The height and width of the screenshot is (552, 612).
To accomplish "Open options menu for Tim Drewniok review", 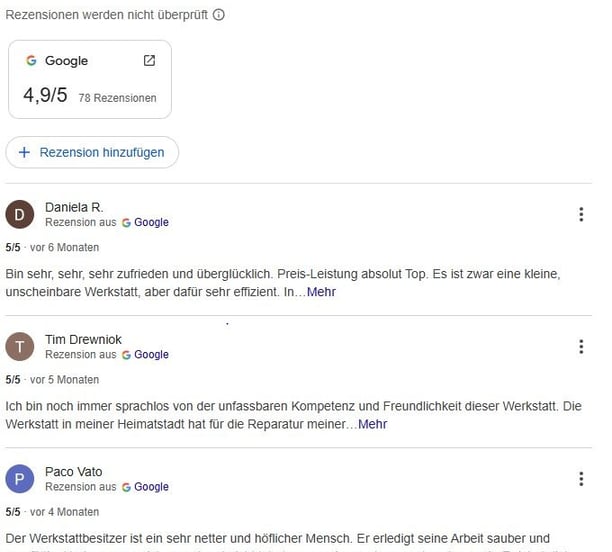I will click(x=580, y=346).
